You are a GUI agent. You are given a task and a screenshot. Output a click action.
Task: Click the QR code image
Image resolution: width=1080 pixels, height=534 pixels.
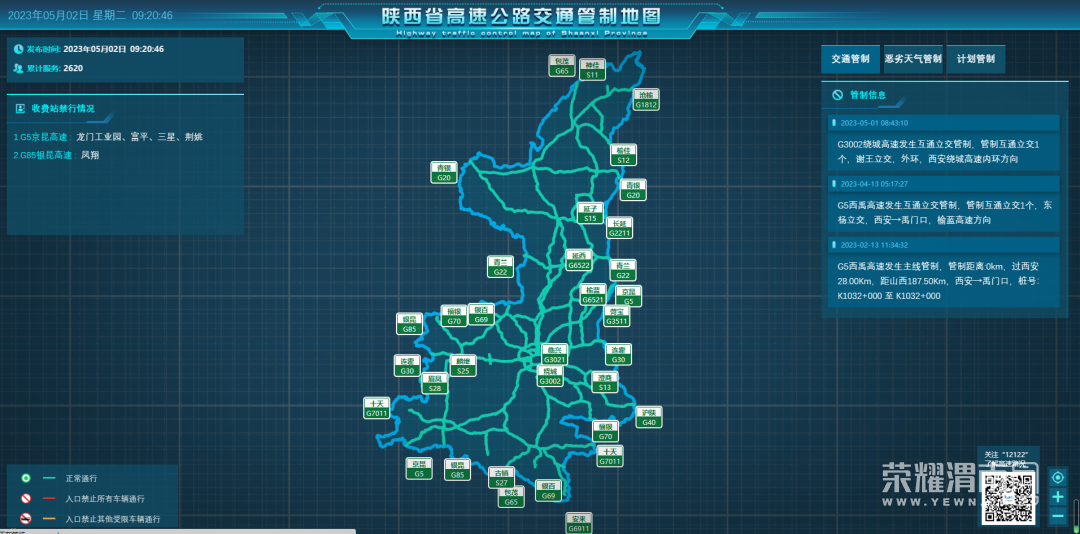[x=1010, y=497]
